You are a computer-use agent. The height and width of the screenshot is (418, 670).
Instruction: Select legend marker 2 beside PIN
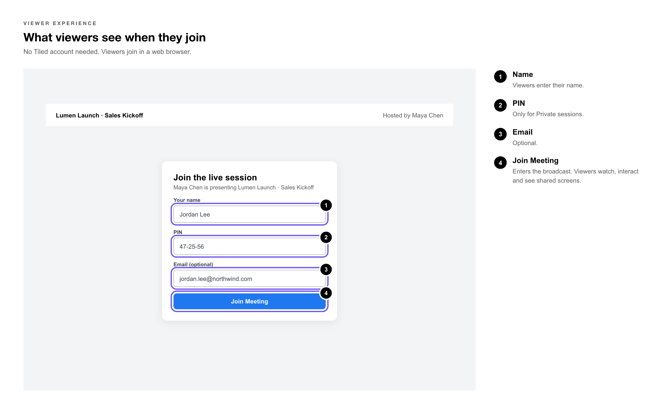(500, 105)
